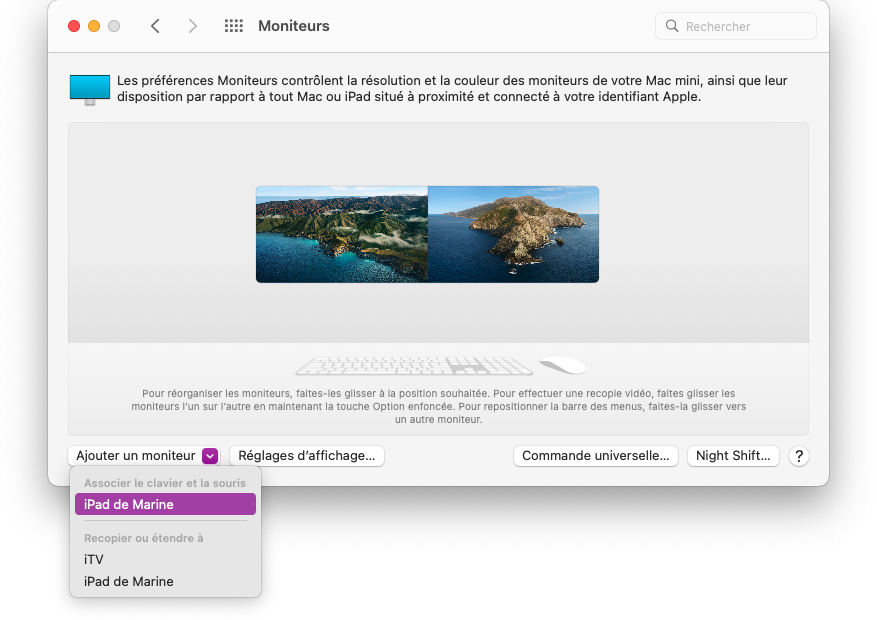Image resolution: width=877 pixels, height=620 pixels.
Task: Open Commande universelle options
Action: tap(596, 456)
